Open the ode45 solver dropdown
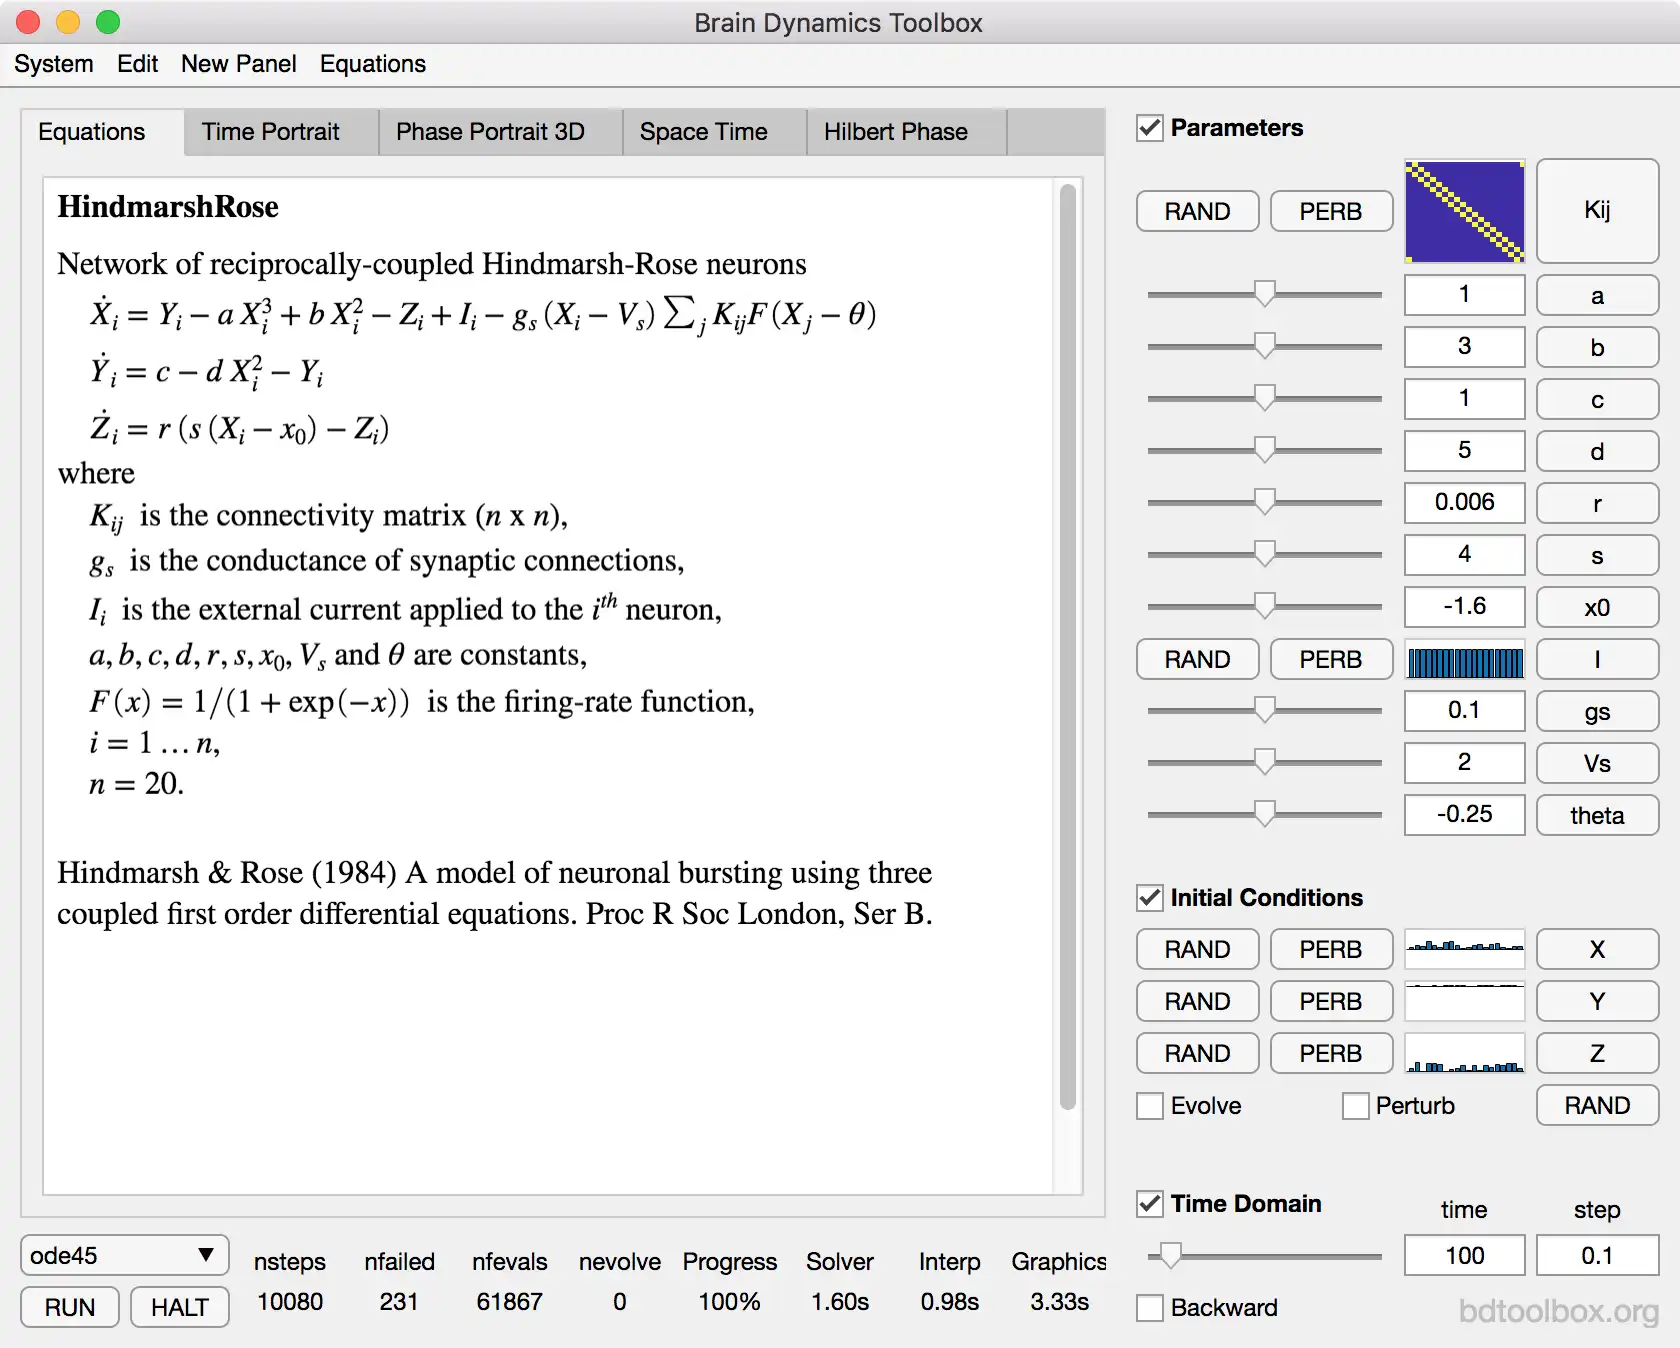The height and width of the screenshot is (1348, 1680). 124,1255
